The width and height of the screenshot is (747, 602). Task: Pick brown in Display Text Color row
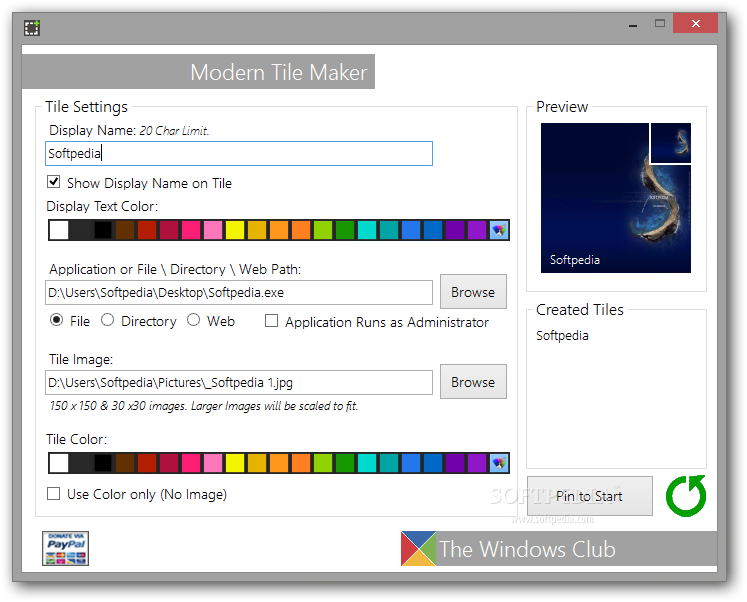pyautogui.click(x=125, y=231)
